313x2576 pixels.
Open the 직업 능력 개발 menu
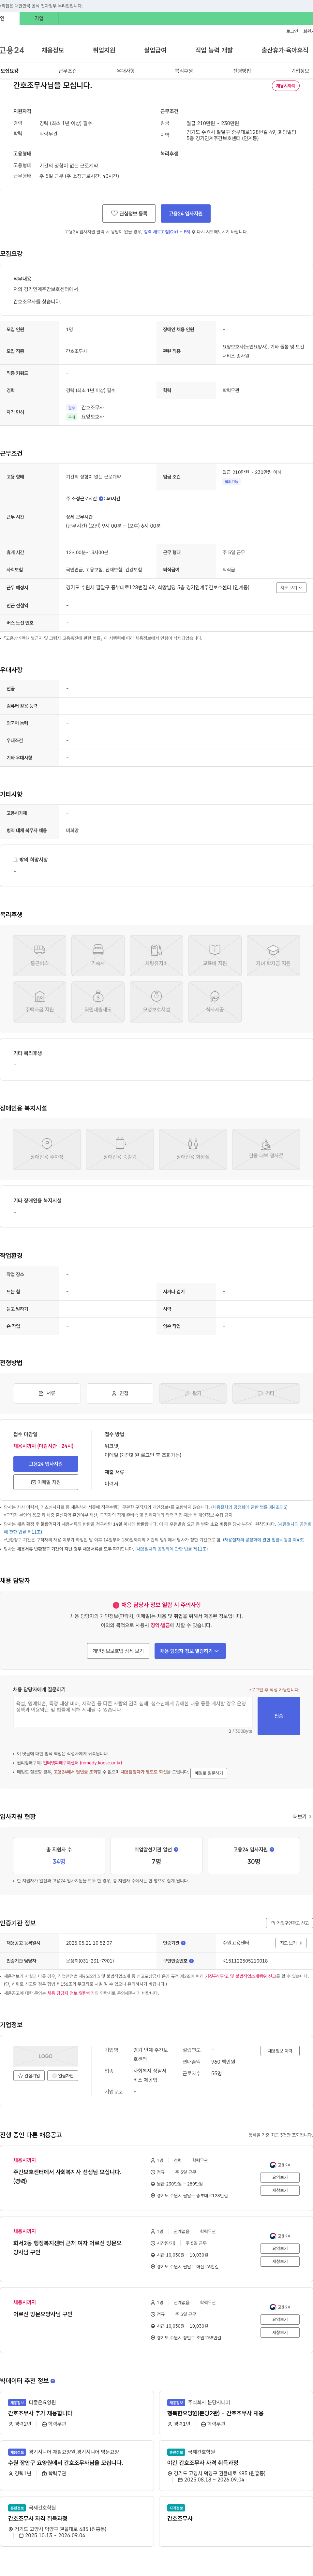pos(214,50)
